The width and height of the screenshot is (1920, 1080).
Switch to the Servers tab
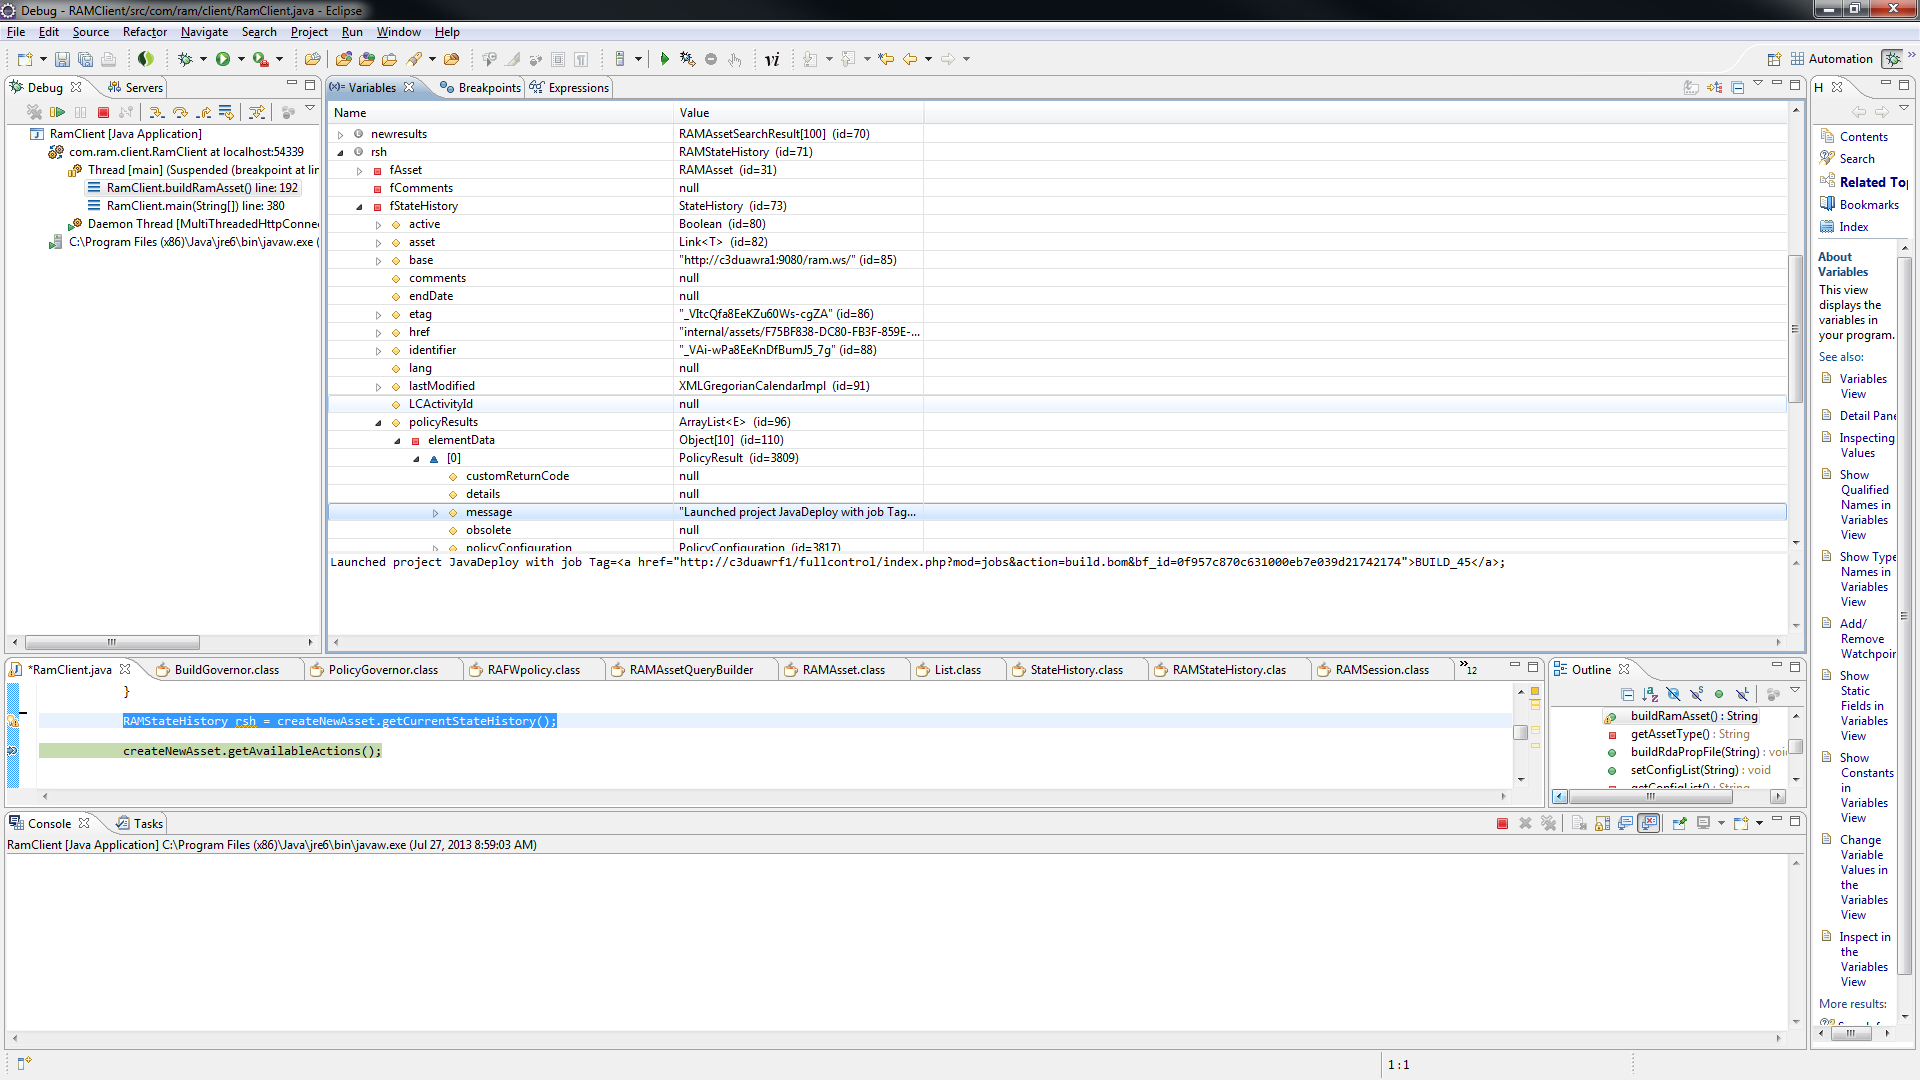(x=135, y=88)
